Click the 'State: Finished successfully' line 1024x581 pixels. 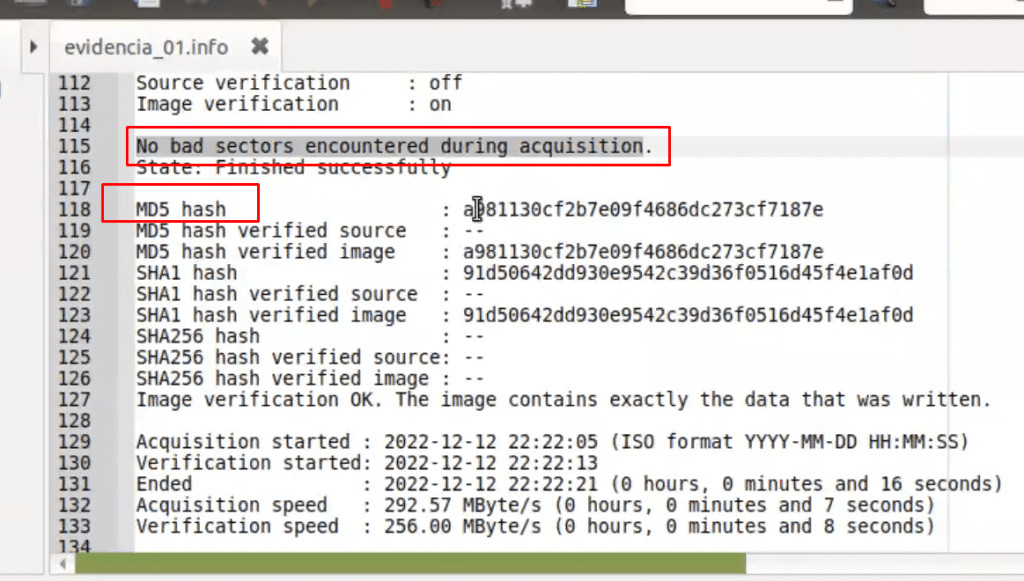[293, 168]
